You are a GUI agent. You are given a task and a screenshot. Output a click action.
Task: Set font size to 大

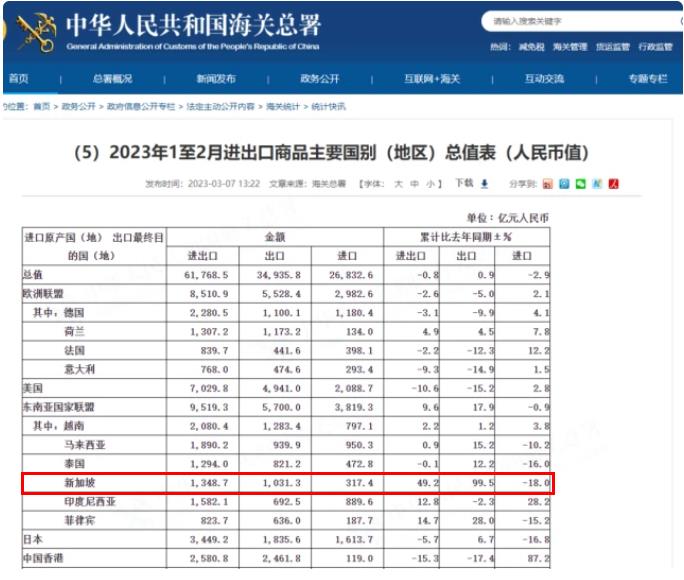coord(398,184)
